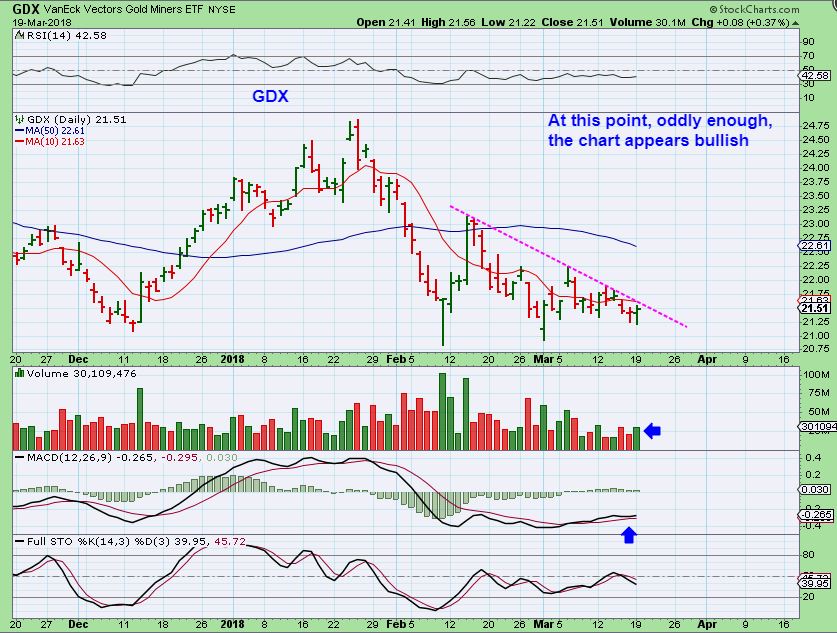The height and width of the screenshot is (633, 837).
Task: Click the 21.51 last price tag
Action: click(x=816, y=308)
